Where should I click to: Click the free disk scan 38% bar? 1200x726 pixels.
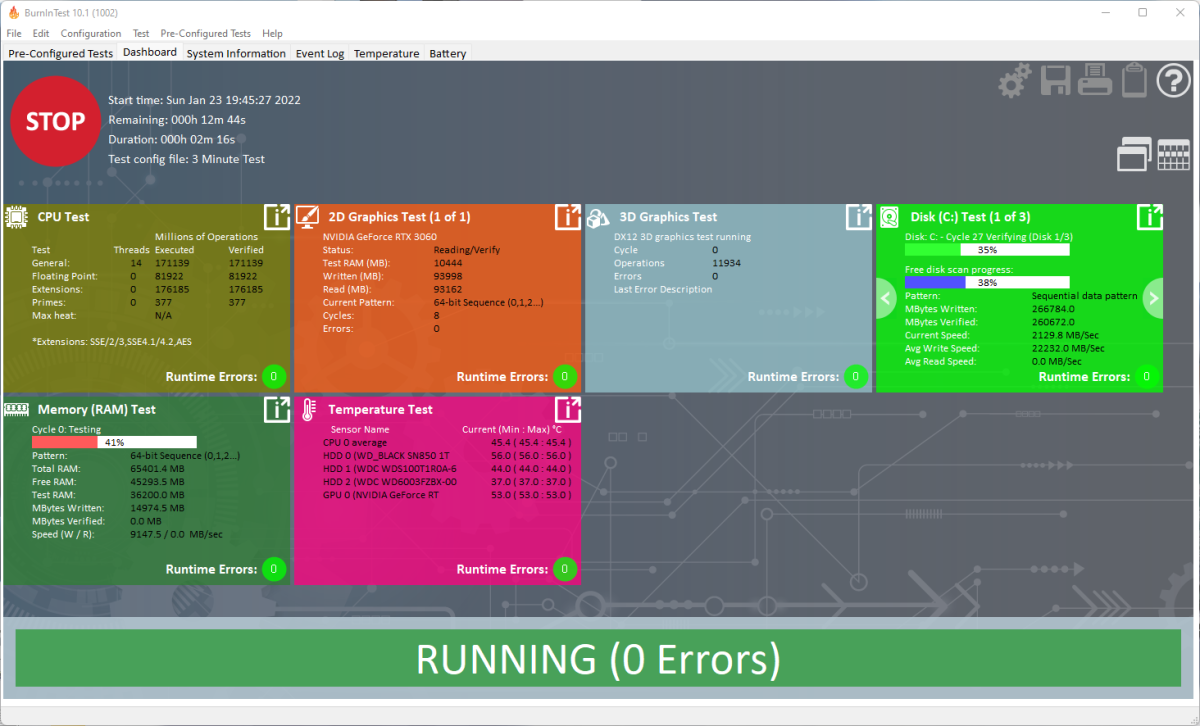click(987, 283)
